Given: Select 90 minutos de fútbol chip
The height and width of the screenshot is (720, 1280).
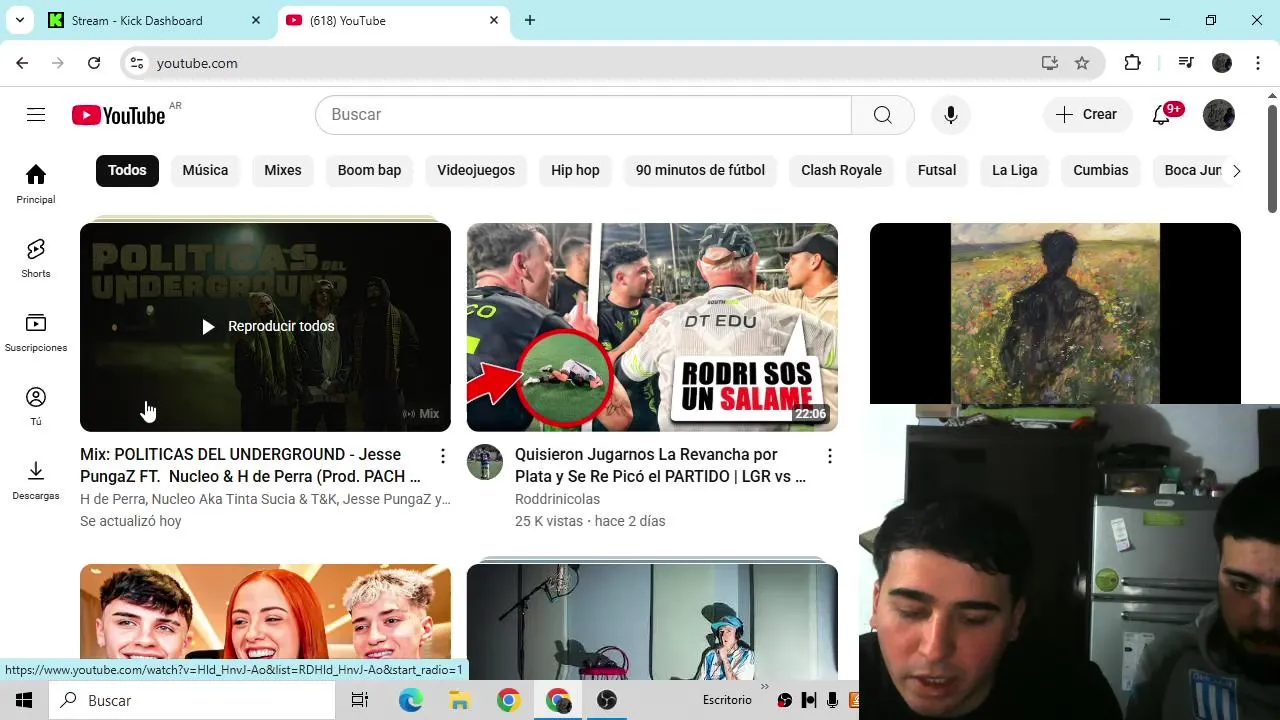Looking at the screenshot, I should click(x=700, y=170).
